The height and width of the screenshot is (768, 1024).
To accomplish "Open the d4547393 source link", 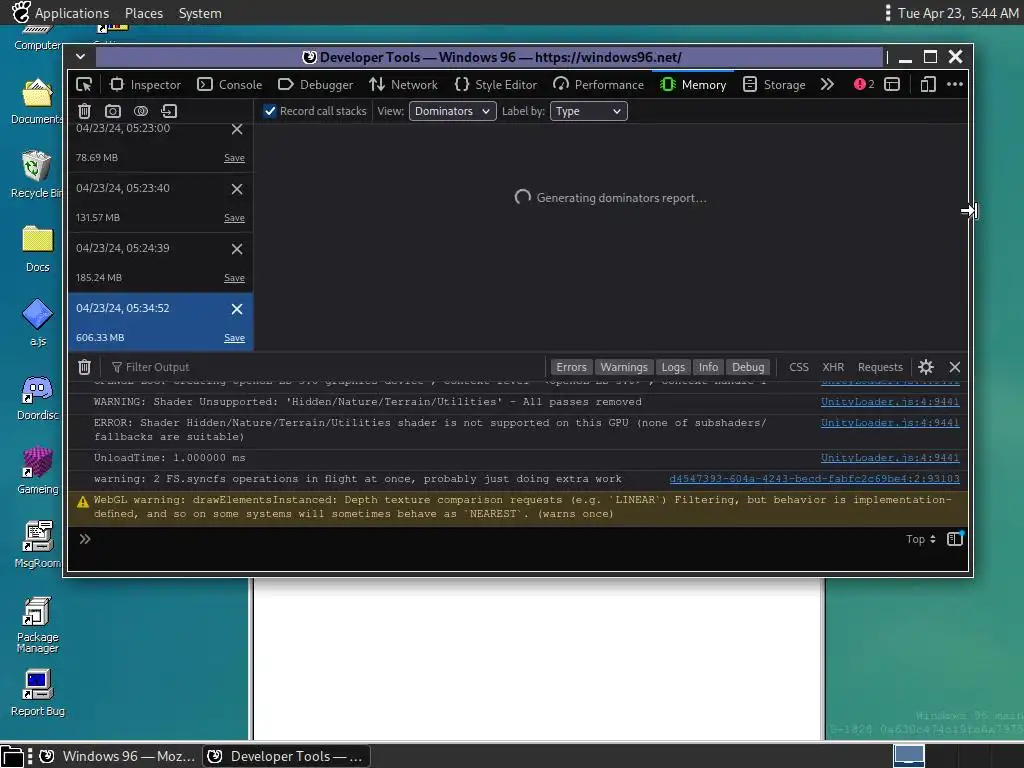I will 814,479.
